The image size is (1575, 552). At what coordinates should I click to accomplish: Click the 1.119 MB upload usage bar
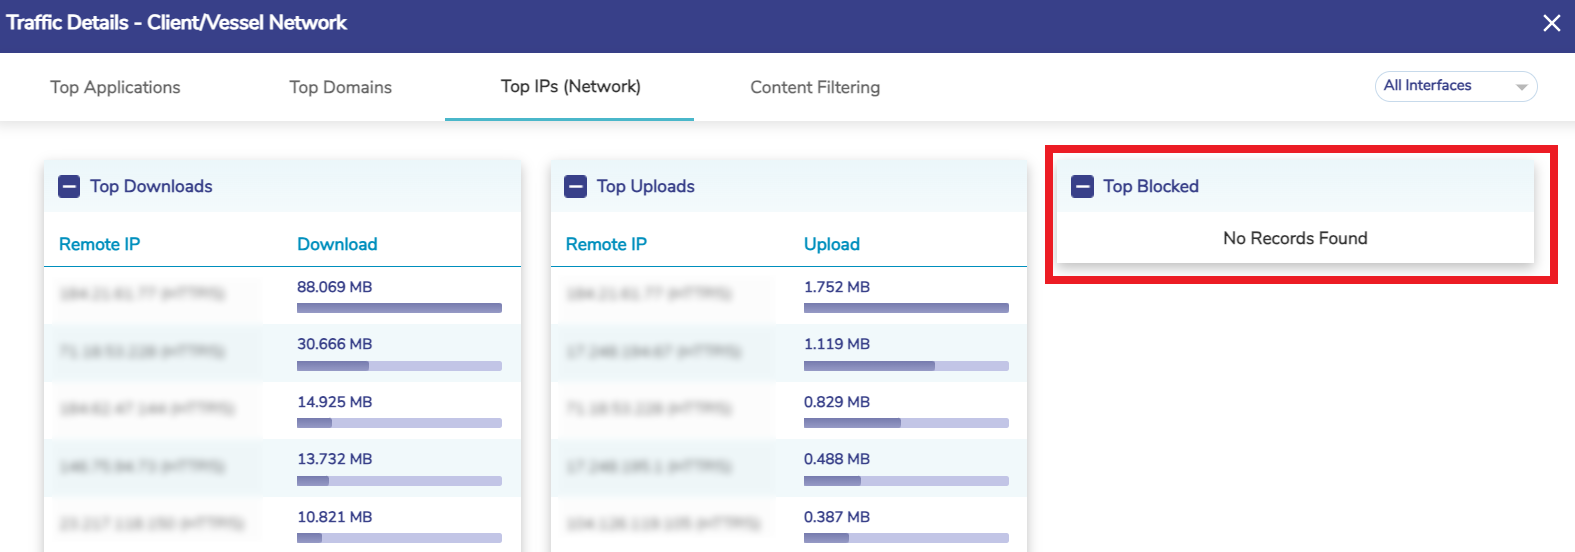(906, 366)
